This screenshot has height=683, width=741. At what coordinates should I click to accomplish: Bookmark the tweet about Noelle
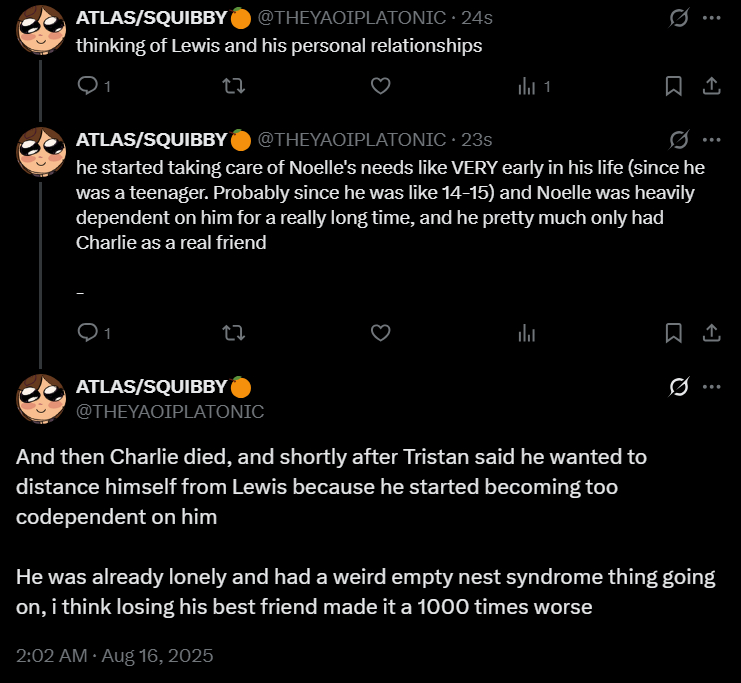[x=674, y=333]
